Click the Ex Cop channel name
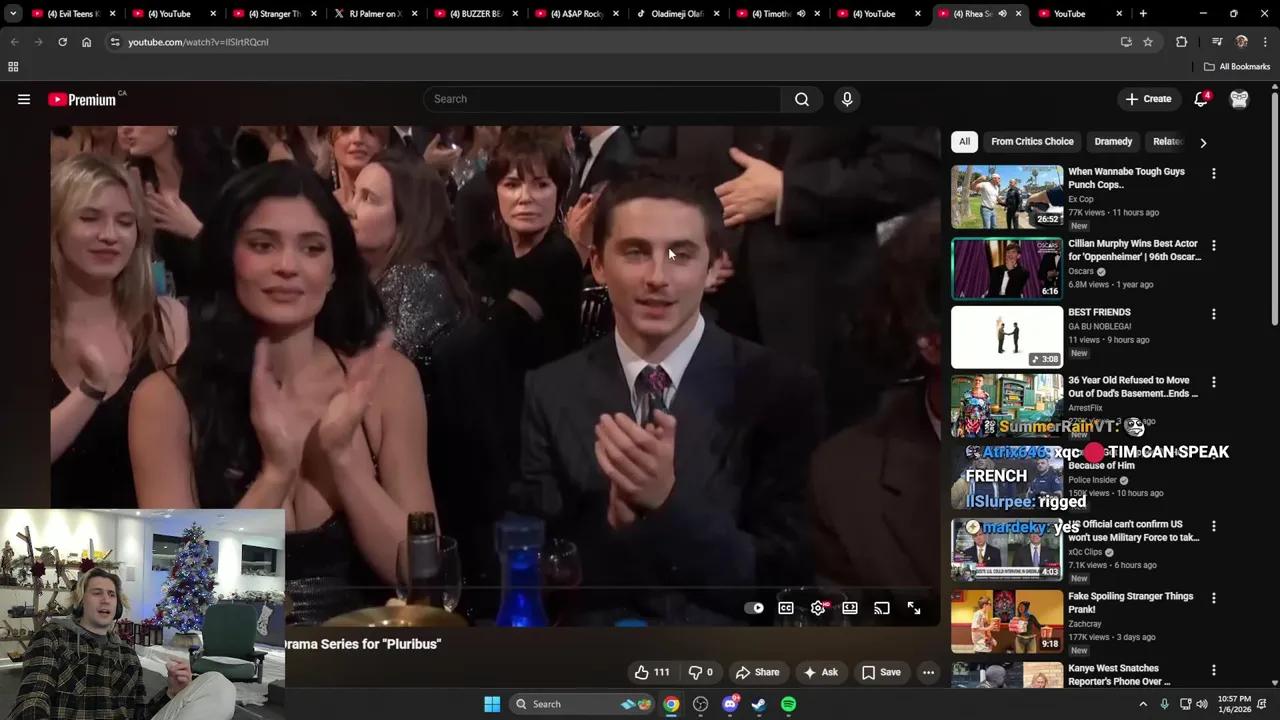The height and width of the screenshot is (720, 1280). [1081, 199]
